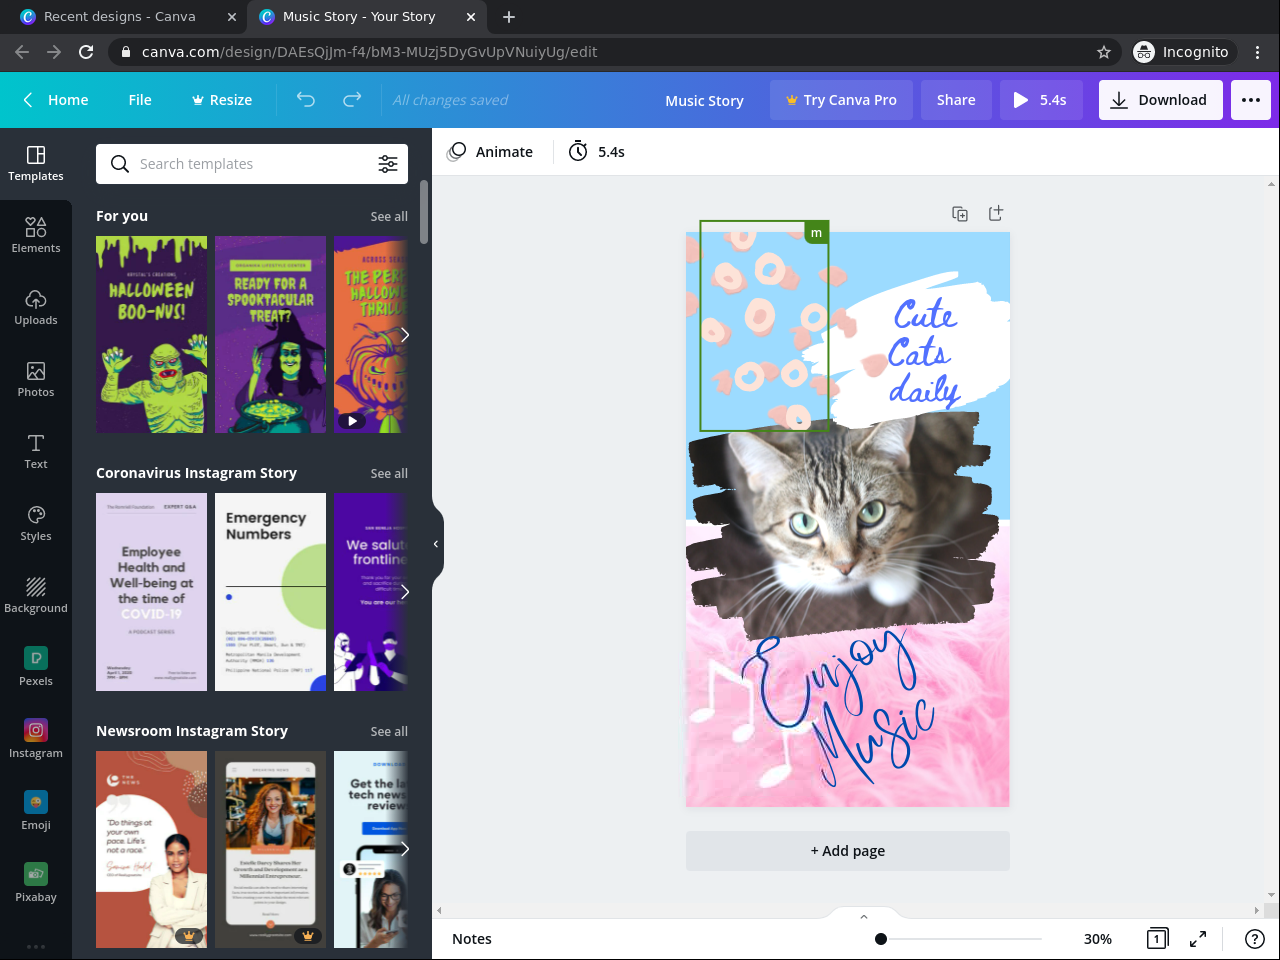Open the Background side panel
Image resolution: width=1280 pixels, height=960 pixels.
[x=36, y=595]
